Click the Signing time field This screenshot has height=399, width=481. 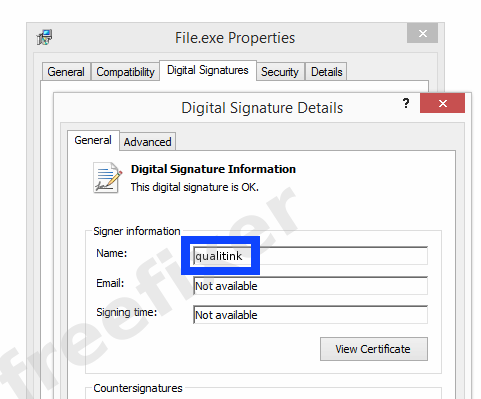[310, 315]
